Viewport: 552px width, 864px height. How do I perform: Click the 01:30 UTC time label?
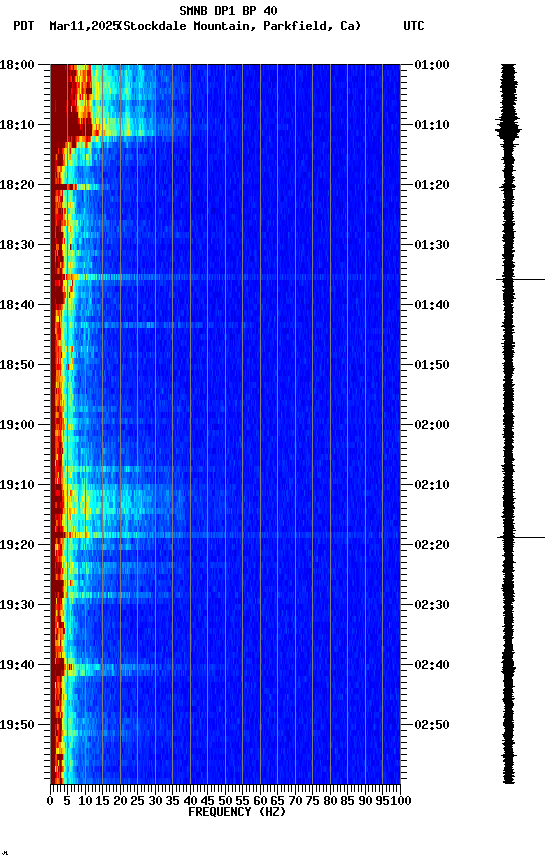click(x=432, y=245)
